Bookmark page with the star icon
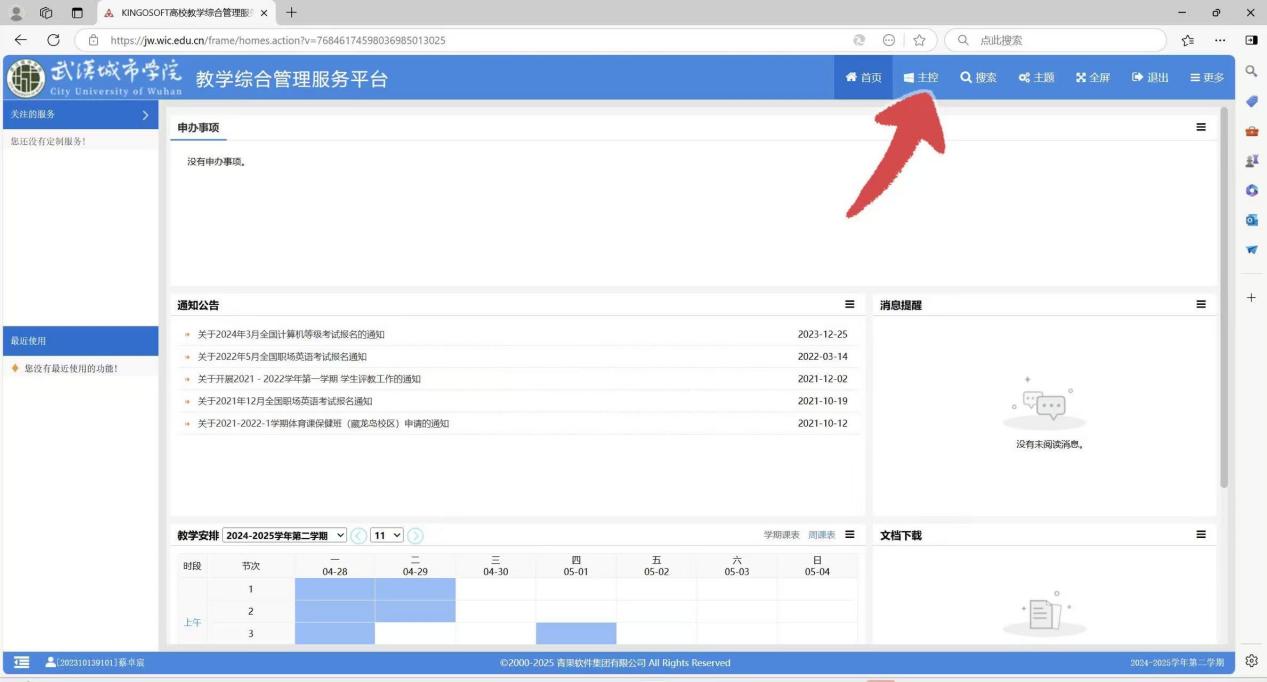The height and width of the screenshot is (682, 1267). coord(918,40)
